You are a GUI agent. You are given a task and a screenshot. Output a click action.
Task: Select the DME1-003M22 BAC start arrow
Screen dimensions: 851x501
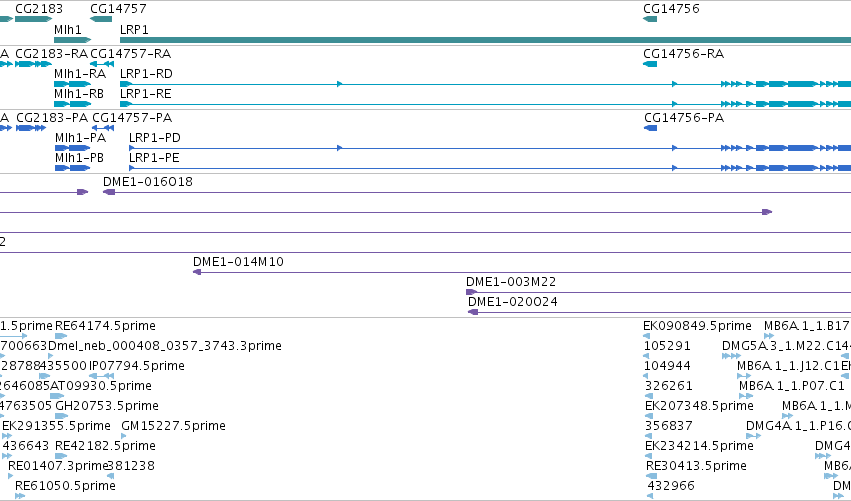point(472,292)
